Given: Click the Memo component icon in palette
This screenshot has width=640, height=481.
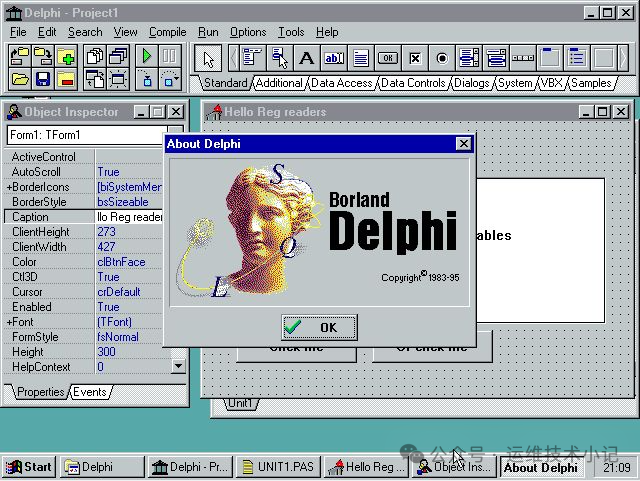Looking at the screenshot, I should click(x=361, y=58).
